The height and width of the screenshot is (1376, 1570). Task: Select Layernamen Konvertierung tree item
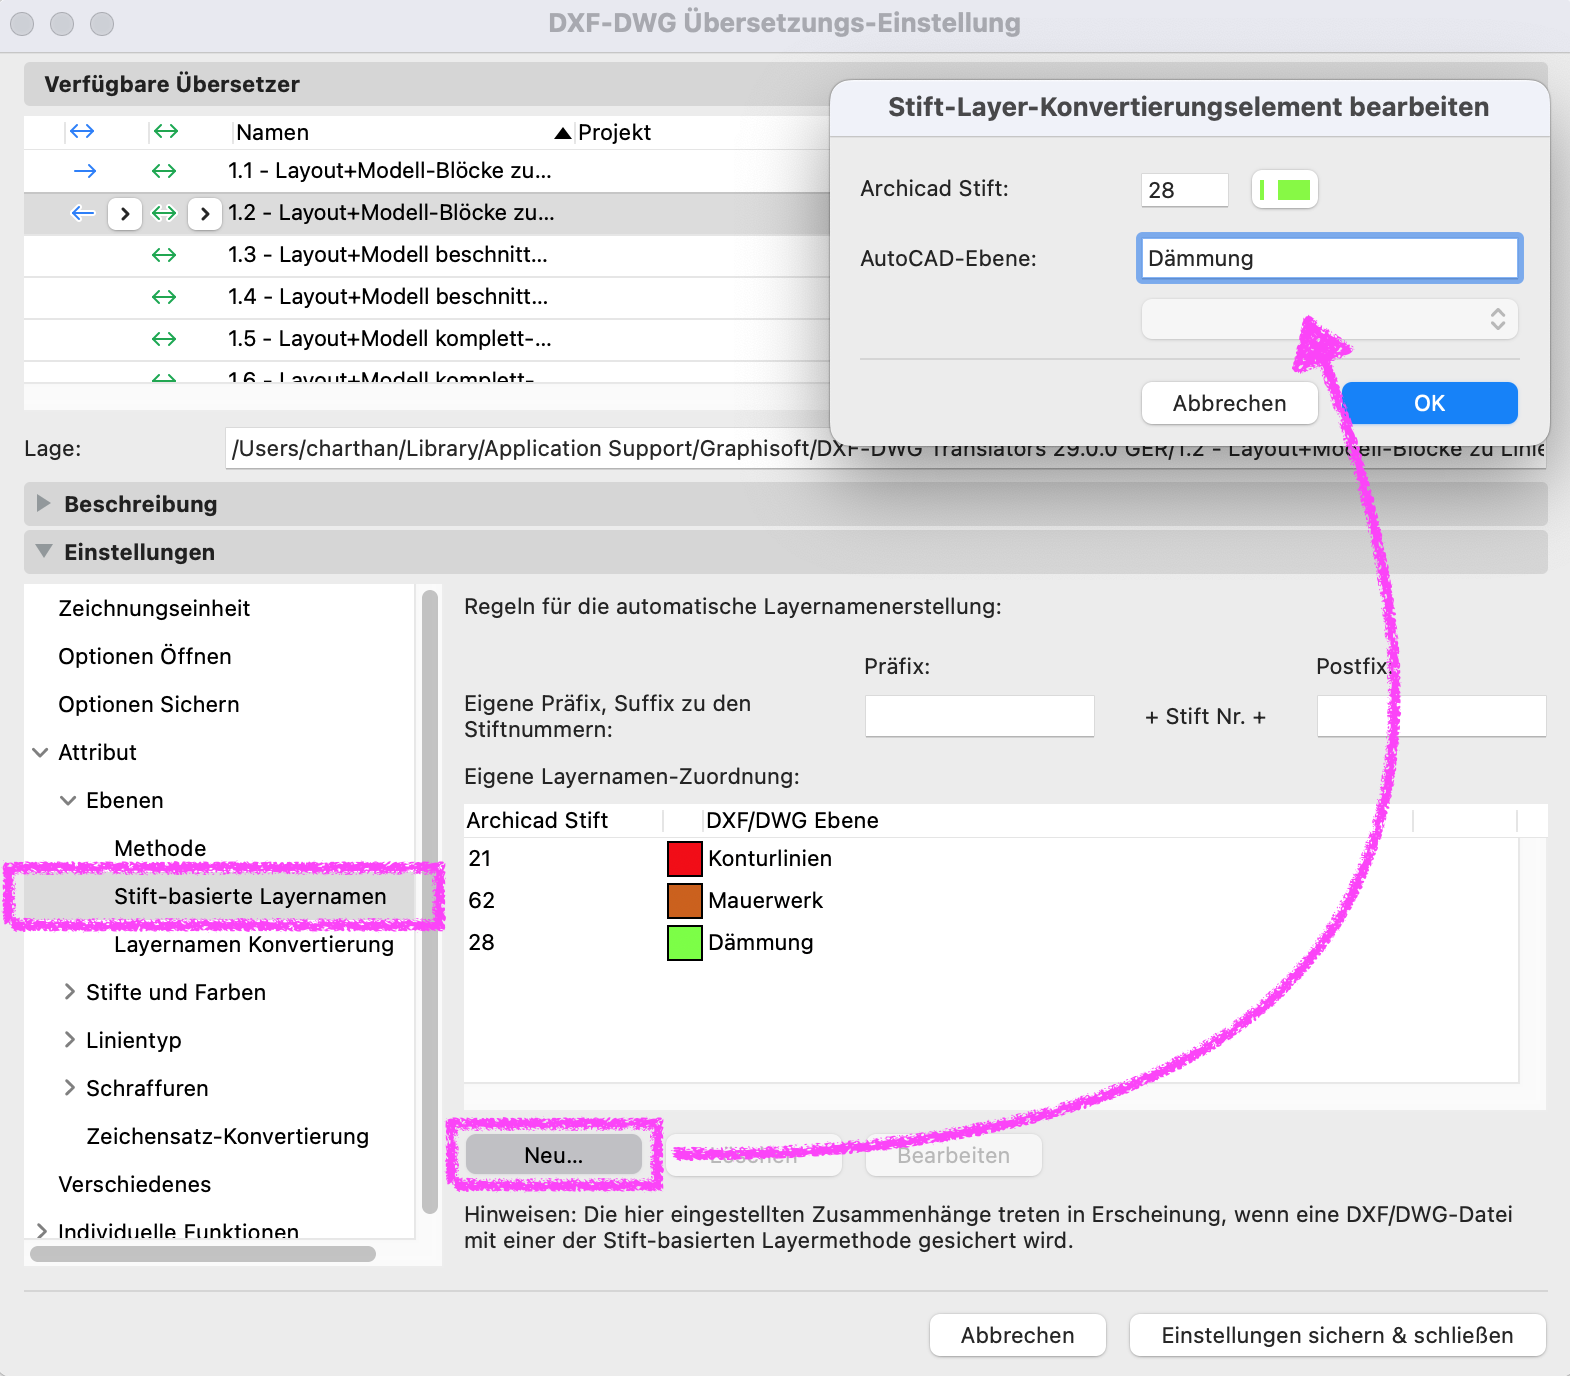pyautogui.click(x=254, y=944)
